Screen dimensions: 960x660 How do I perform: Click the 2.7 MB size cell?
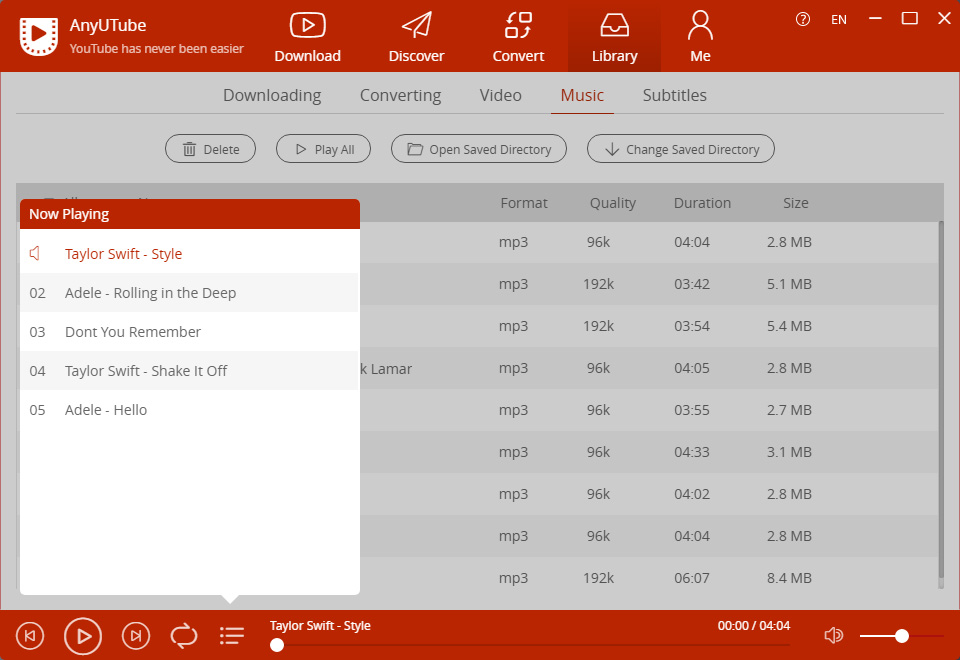coord(789,410)
